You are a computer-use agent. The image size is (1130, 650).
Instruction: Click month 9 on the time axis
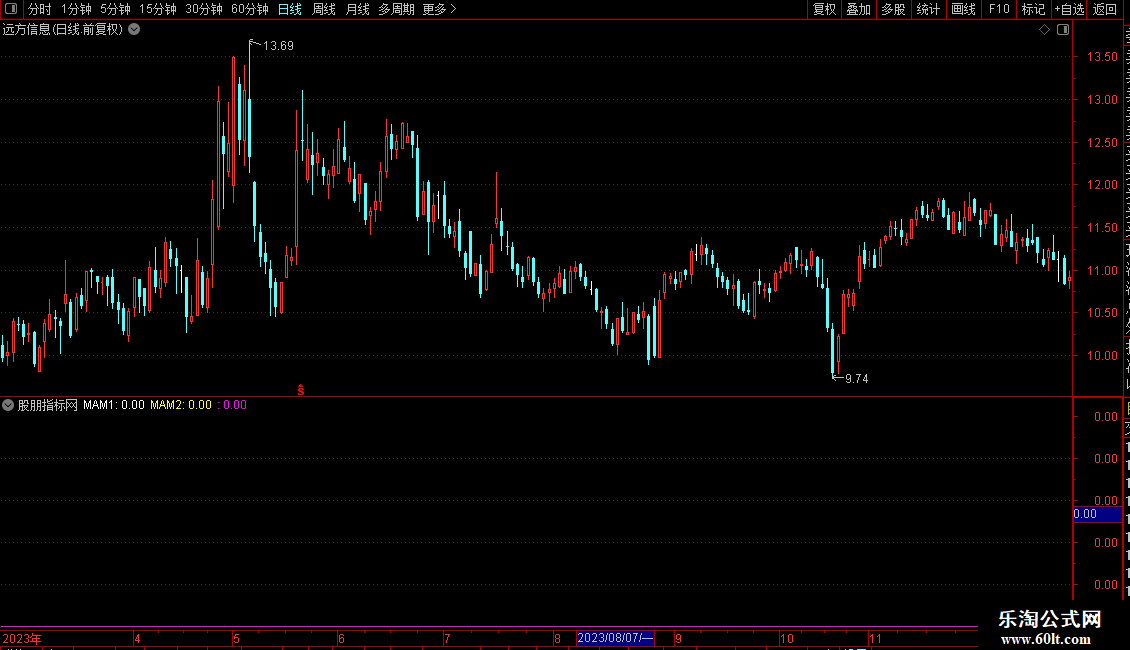(x=678, y=638)
